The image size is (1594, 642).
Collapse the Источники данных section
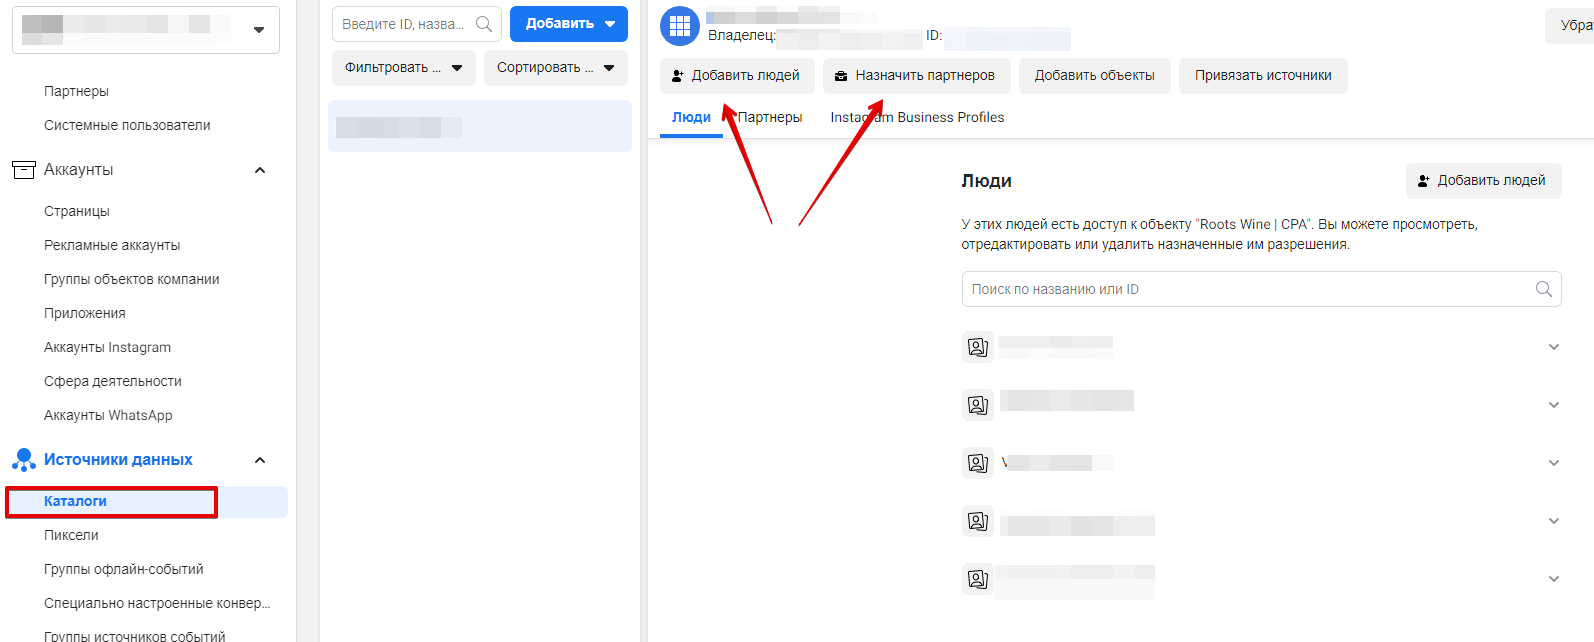click(x=260, y=460)
